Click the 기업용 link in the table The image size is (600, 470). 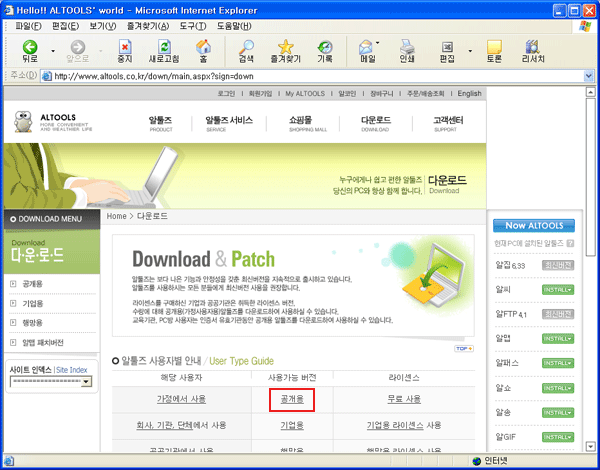click(x=292, y=425)
